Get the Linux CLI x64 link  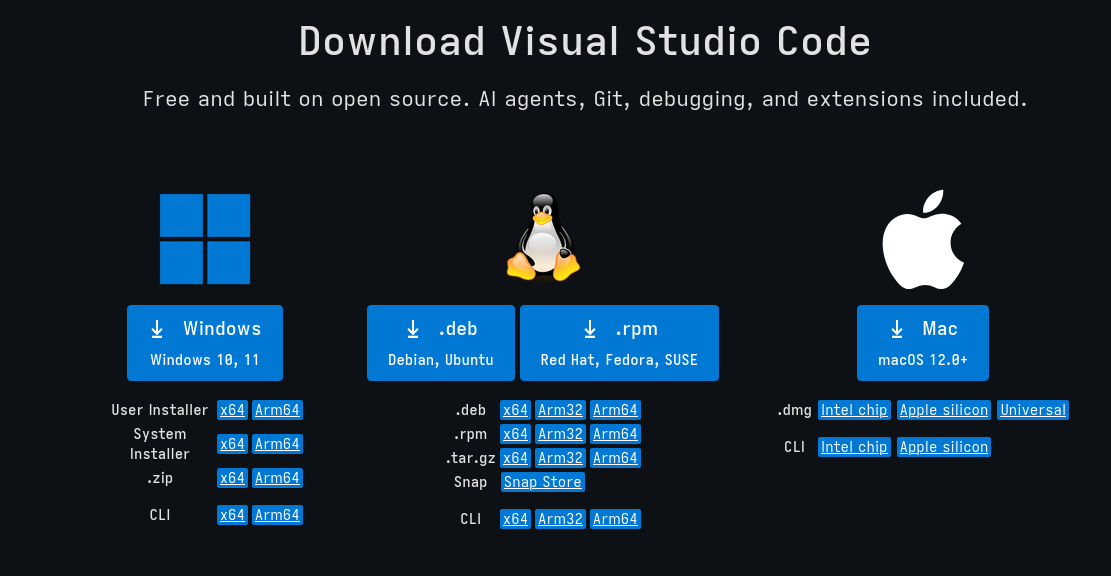515,519
